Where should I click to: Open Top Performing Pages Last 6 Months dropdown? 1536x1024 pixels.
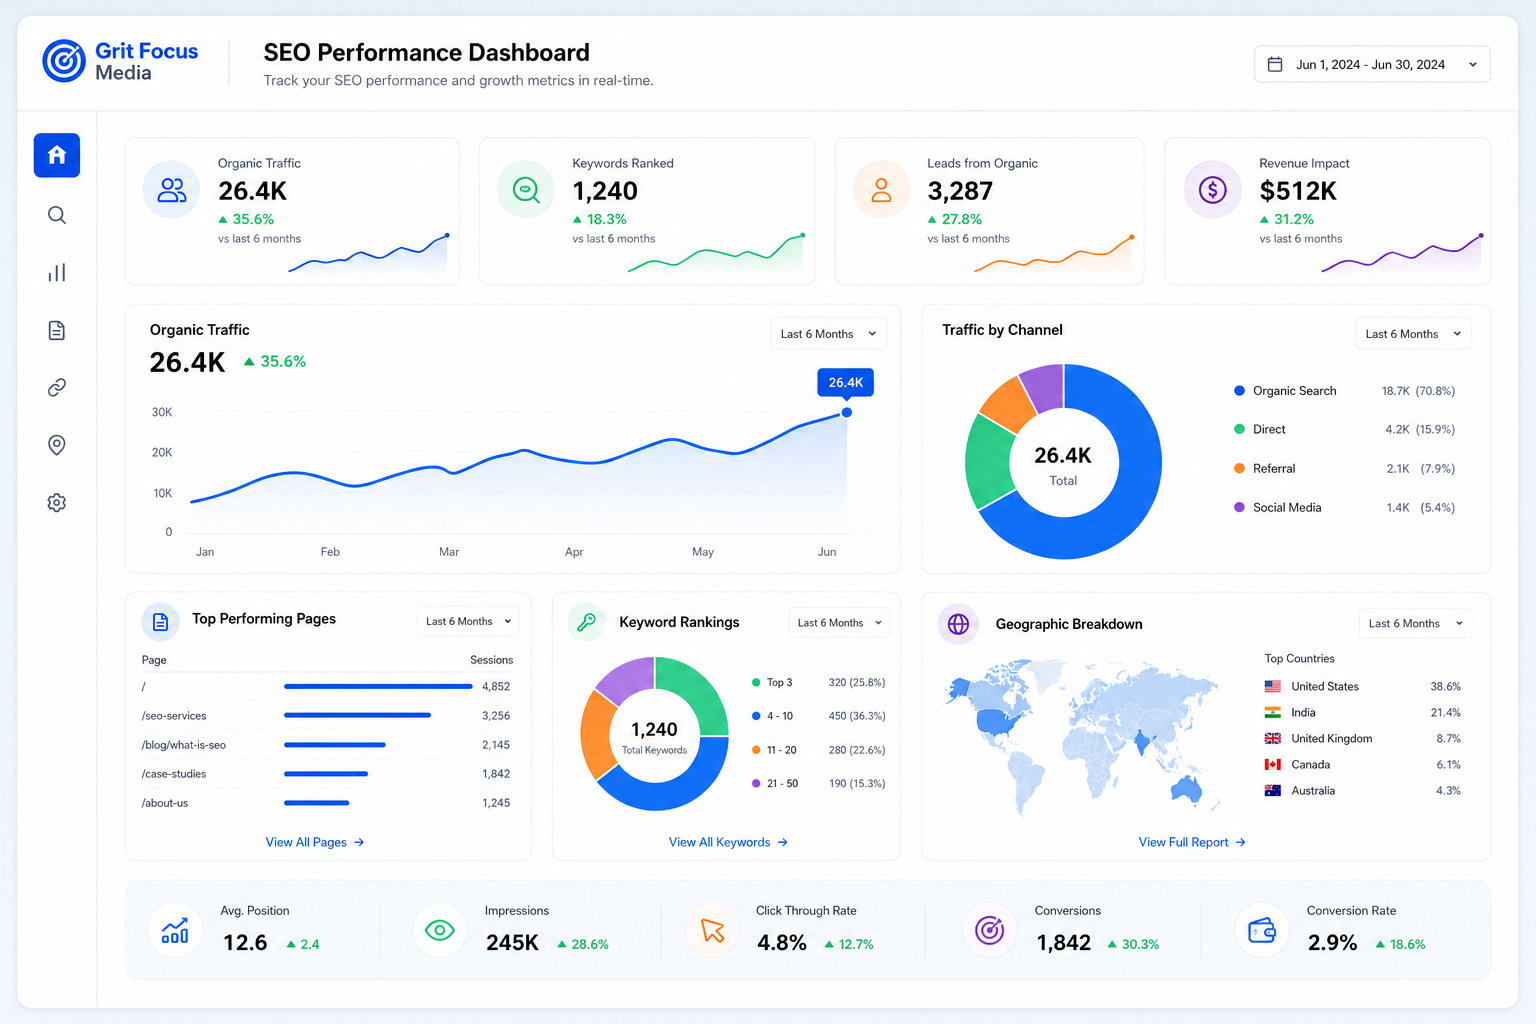[468, 621]
